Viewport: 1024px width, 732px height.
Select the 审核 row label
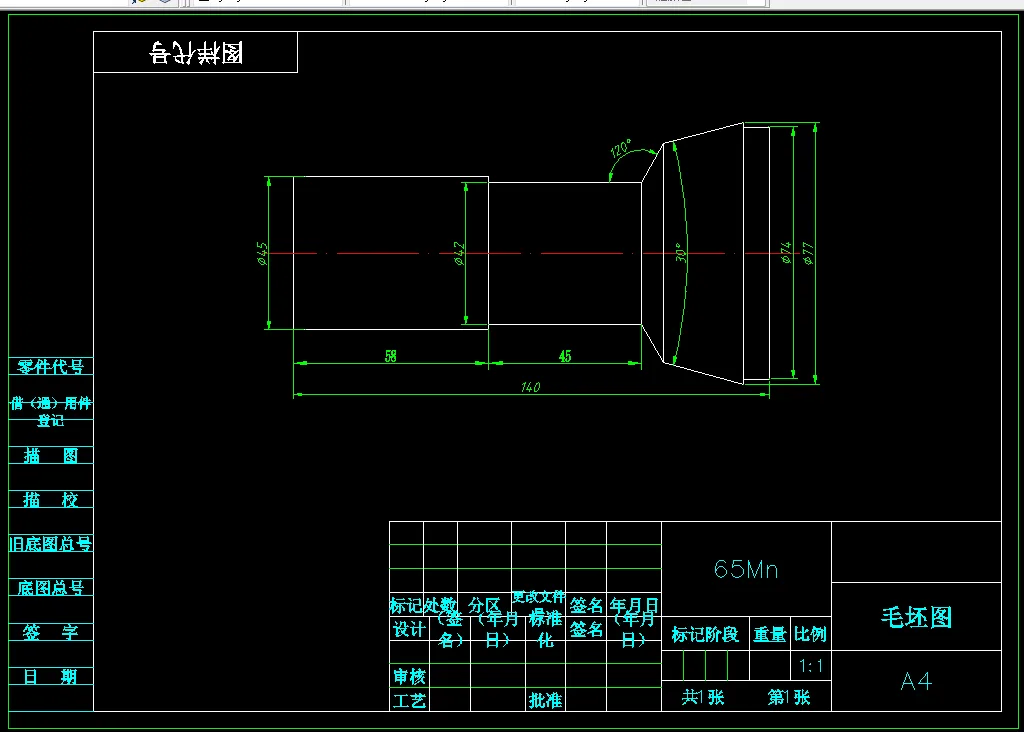(x=409, y=676)
